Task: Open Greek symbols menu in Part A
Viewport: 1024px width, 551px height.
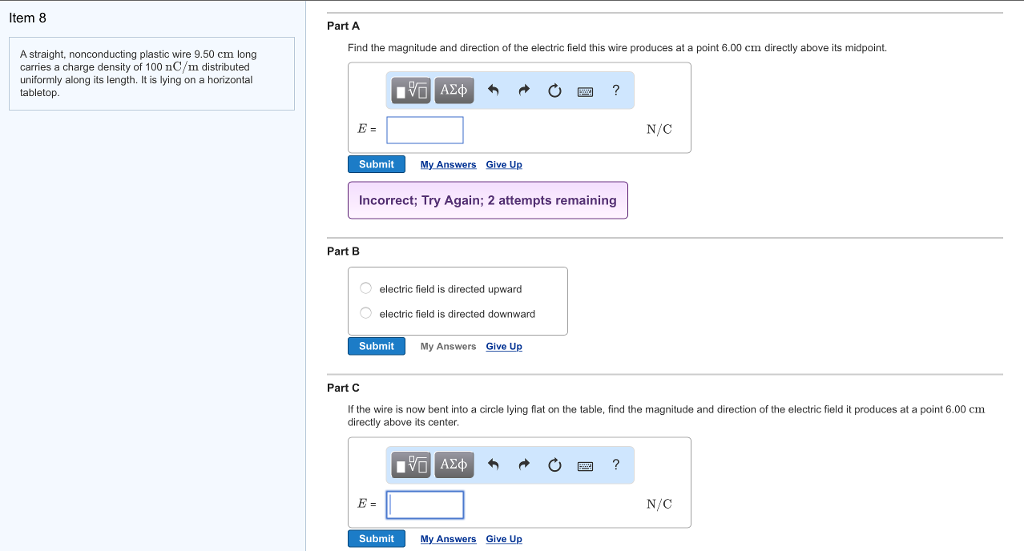Action: (x=454, y=91)
